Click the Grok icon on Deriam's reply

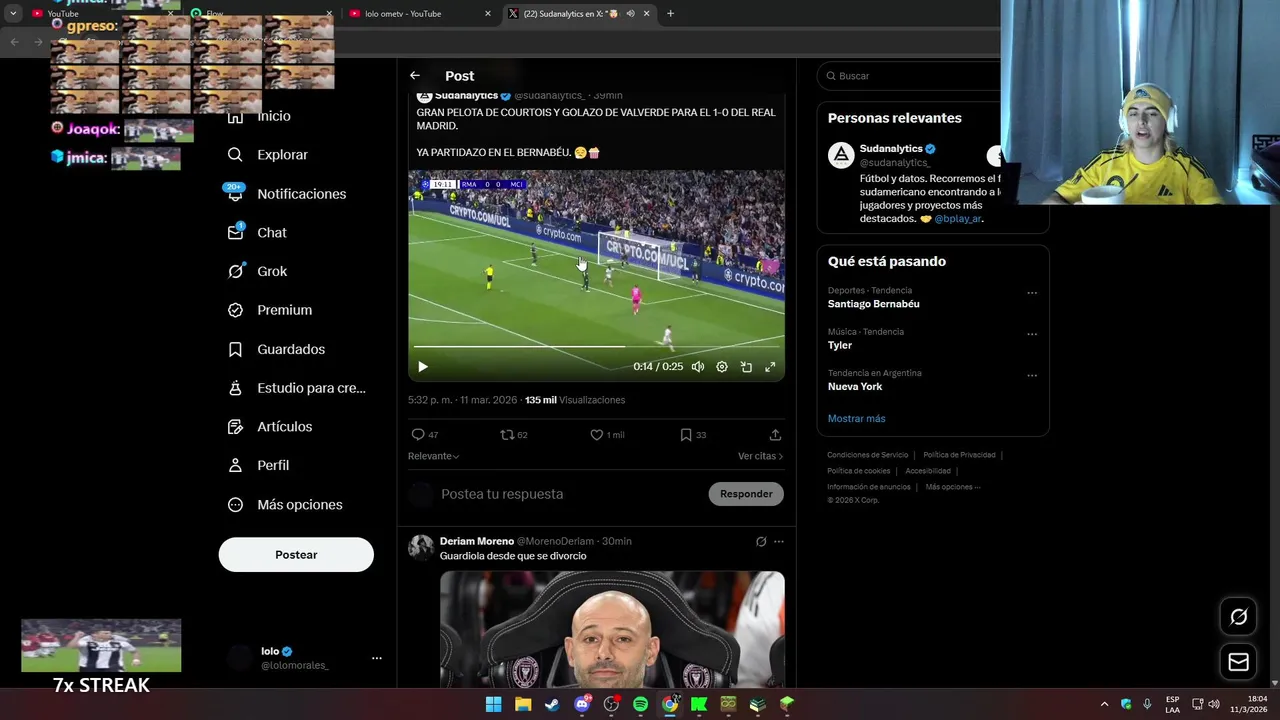761,542
